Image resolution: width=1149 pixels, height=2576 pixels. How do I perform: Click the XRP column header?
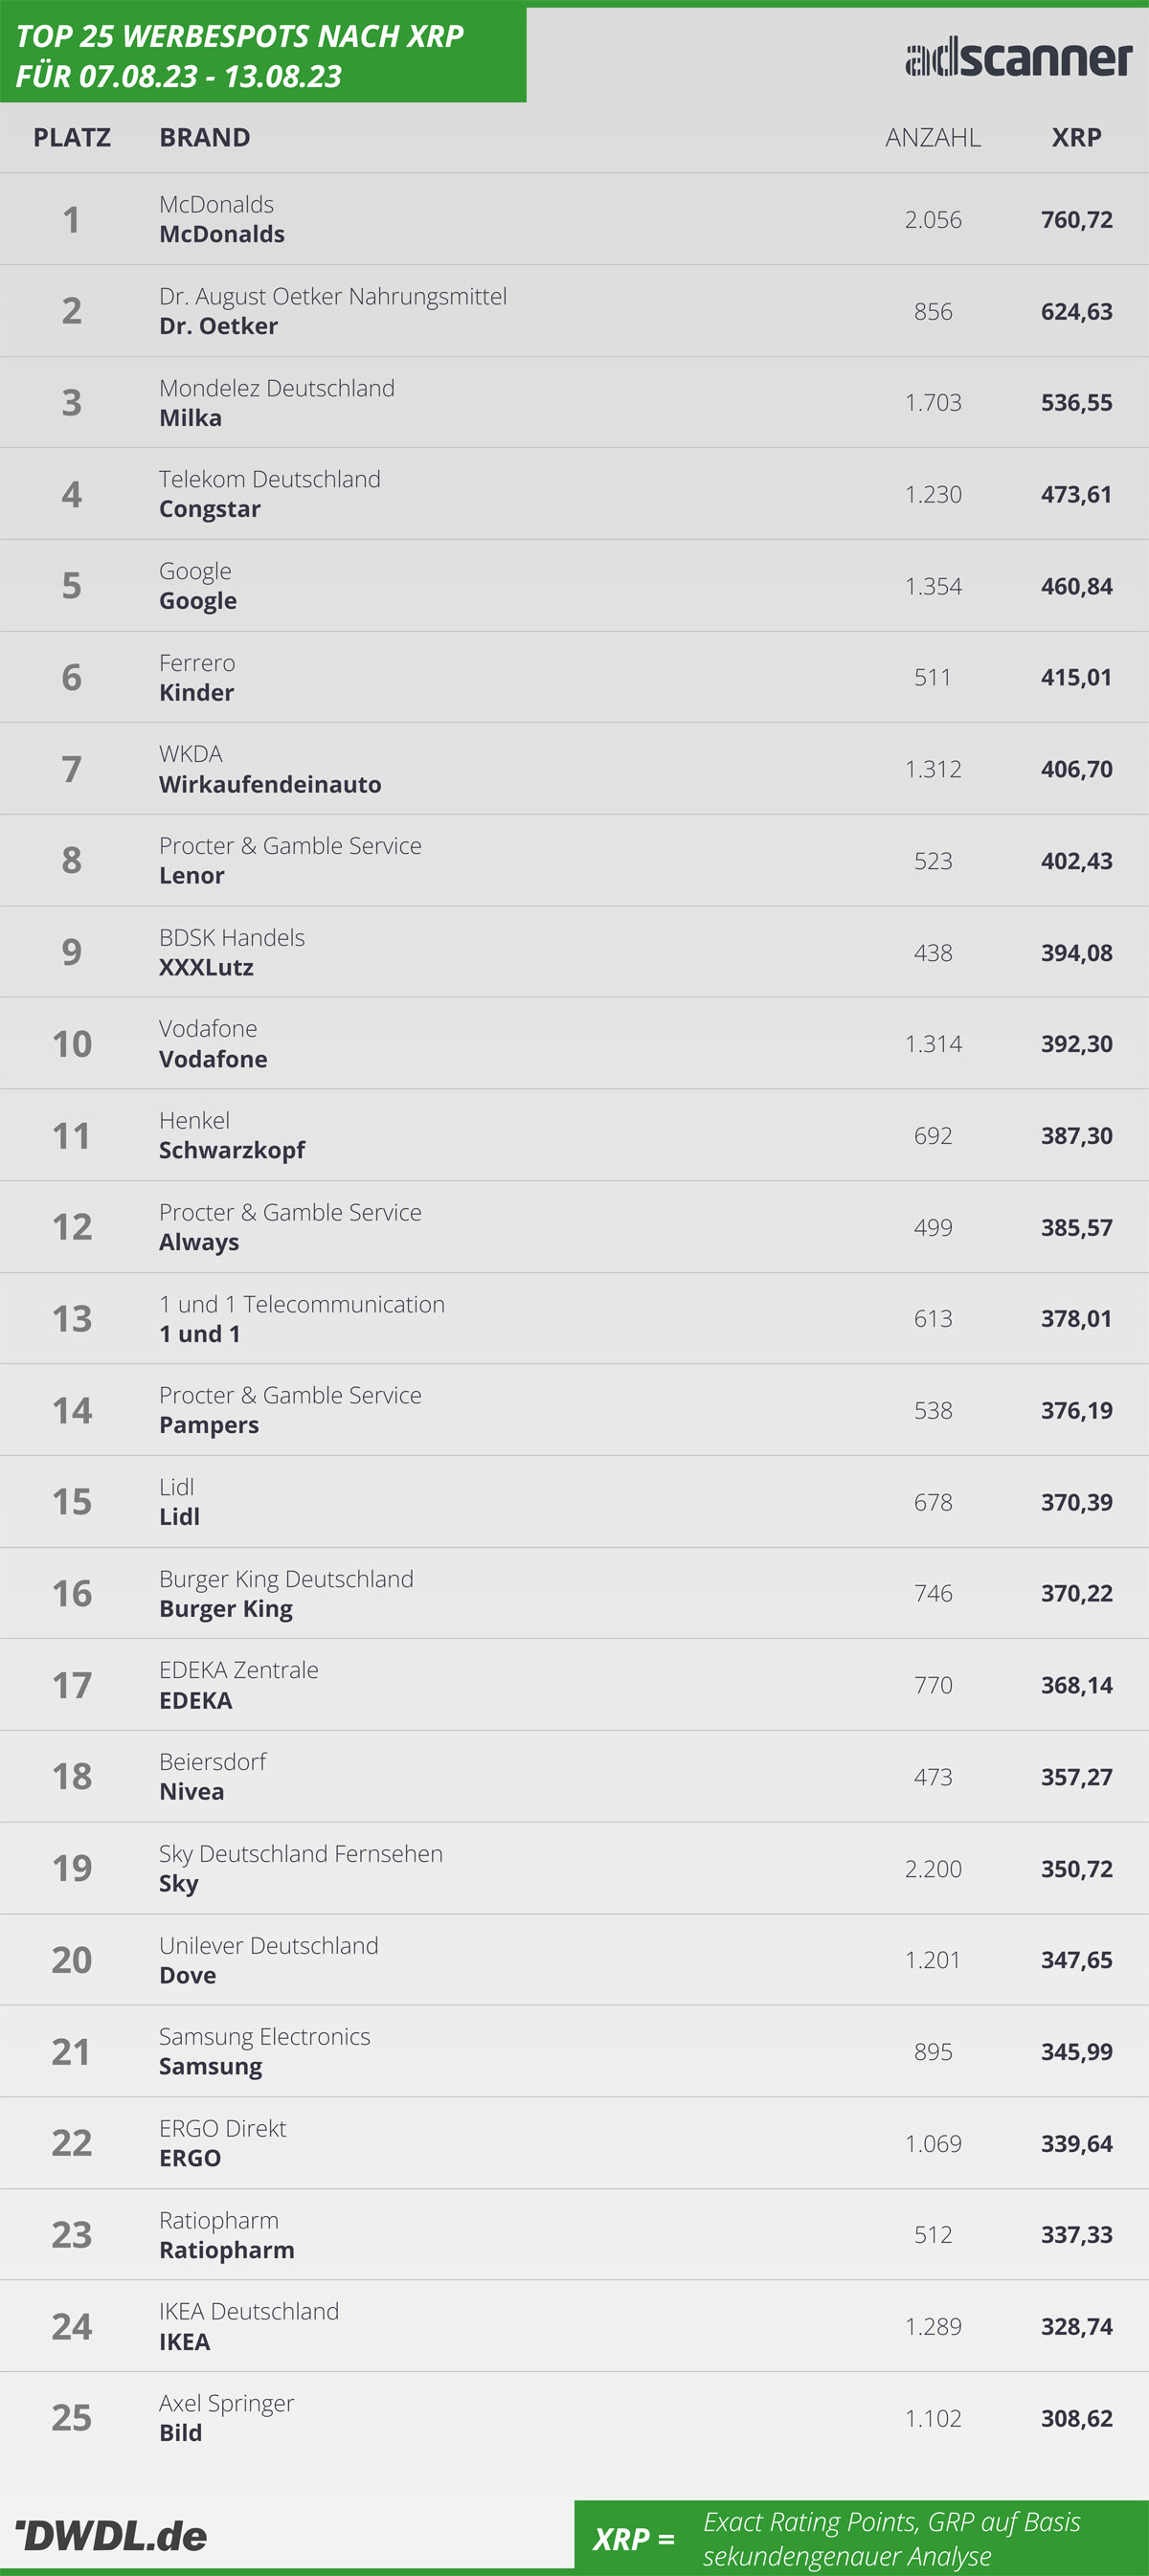(x=1076, y=137)
